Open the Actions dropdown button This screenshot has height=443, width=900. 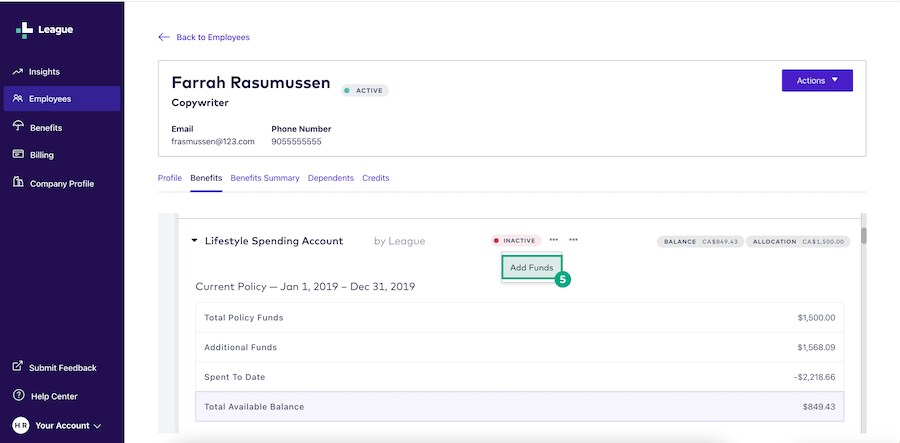[817, 80]
